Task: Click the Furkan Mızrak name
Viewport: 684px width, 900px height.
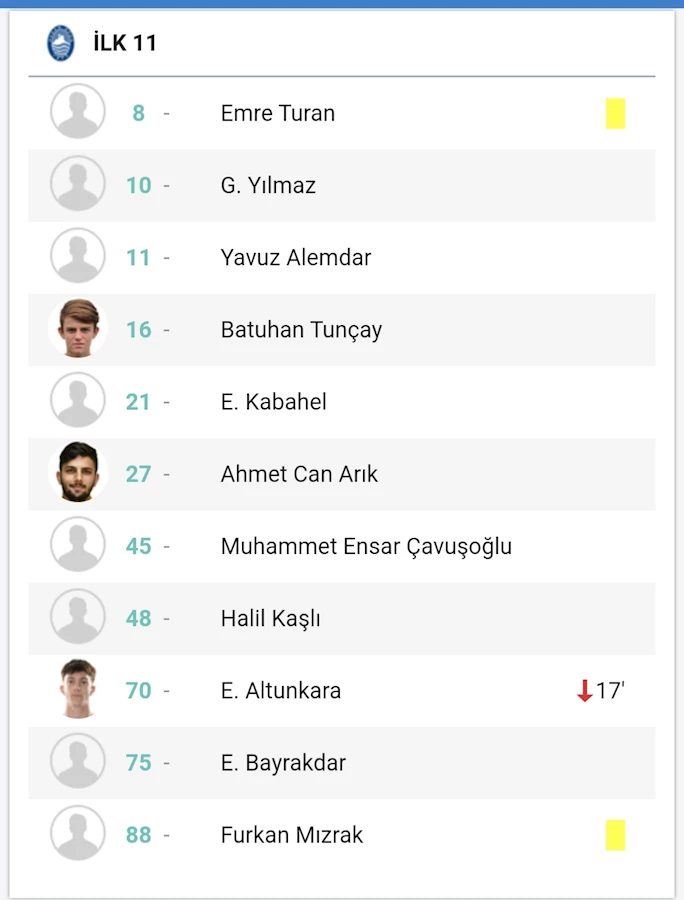Action: coord(292,835)
